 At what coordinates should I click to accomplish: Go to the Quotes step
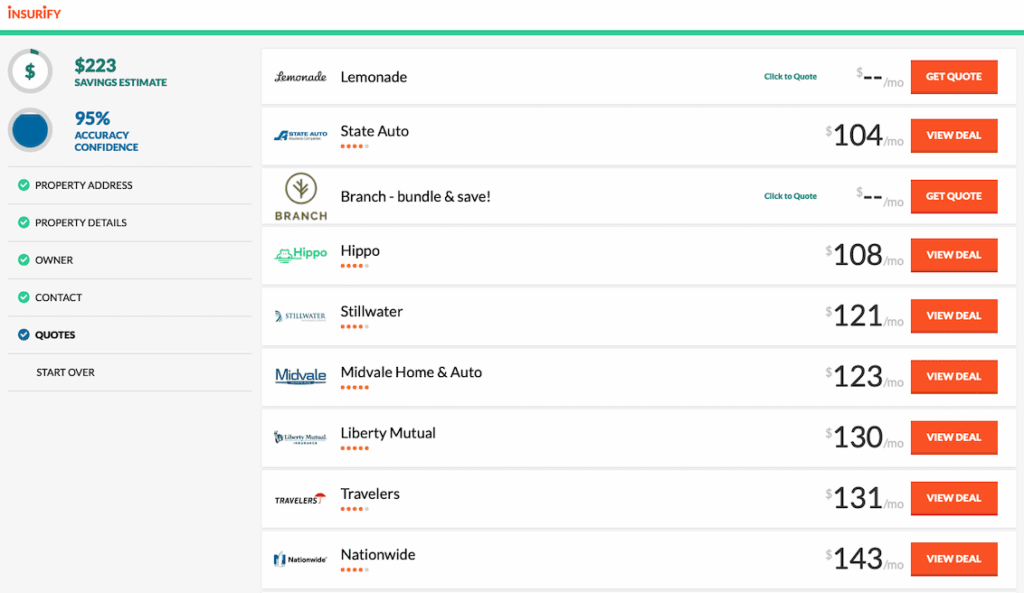point(55,335)
